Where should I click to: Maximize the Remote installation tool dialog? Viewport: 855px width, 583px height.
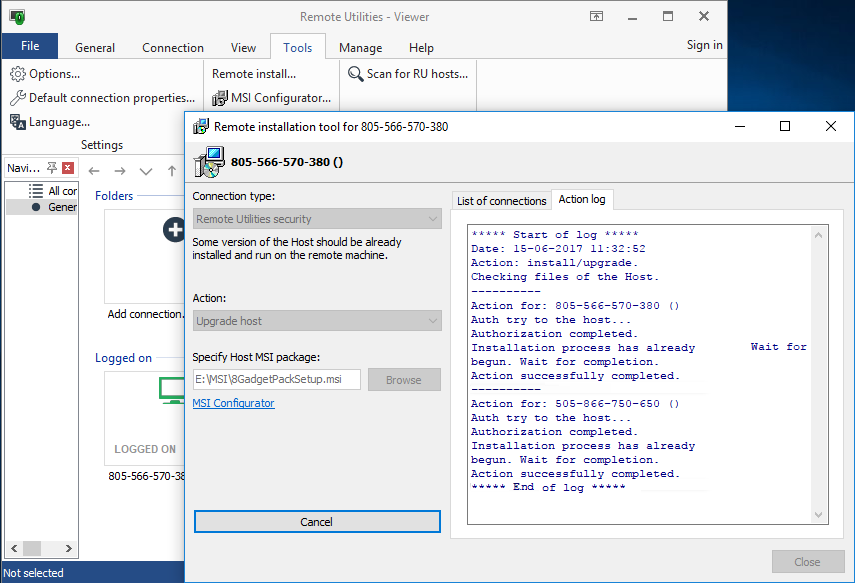[785, 127]
